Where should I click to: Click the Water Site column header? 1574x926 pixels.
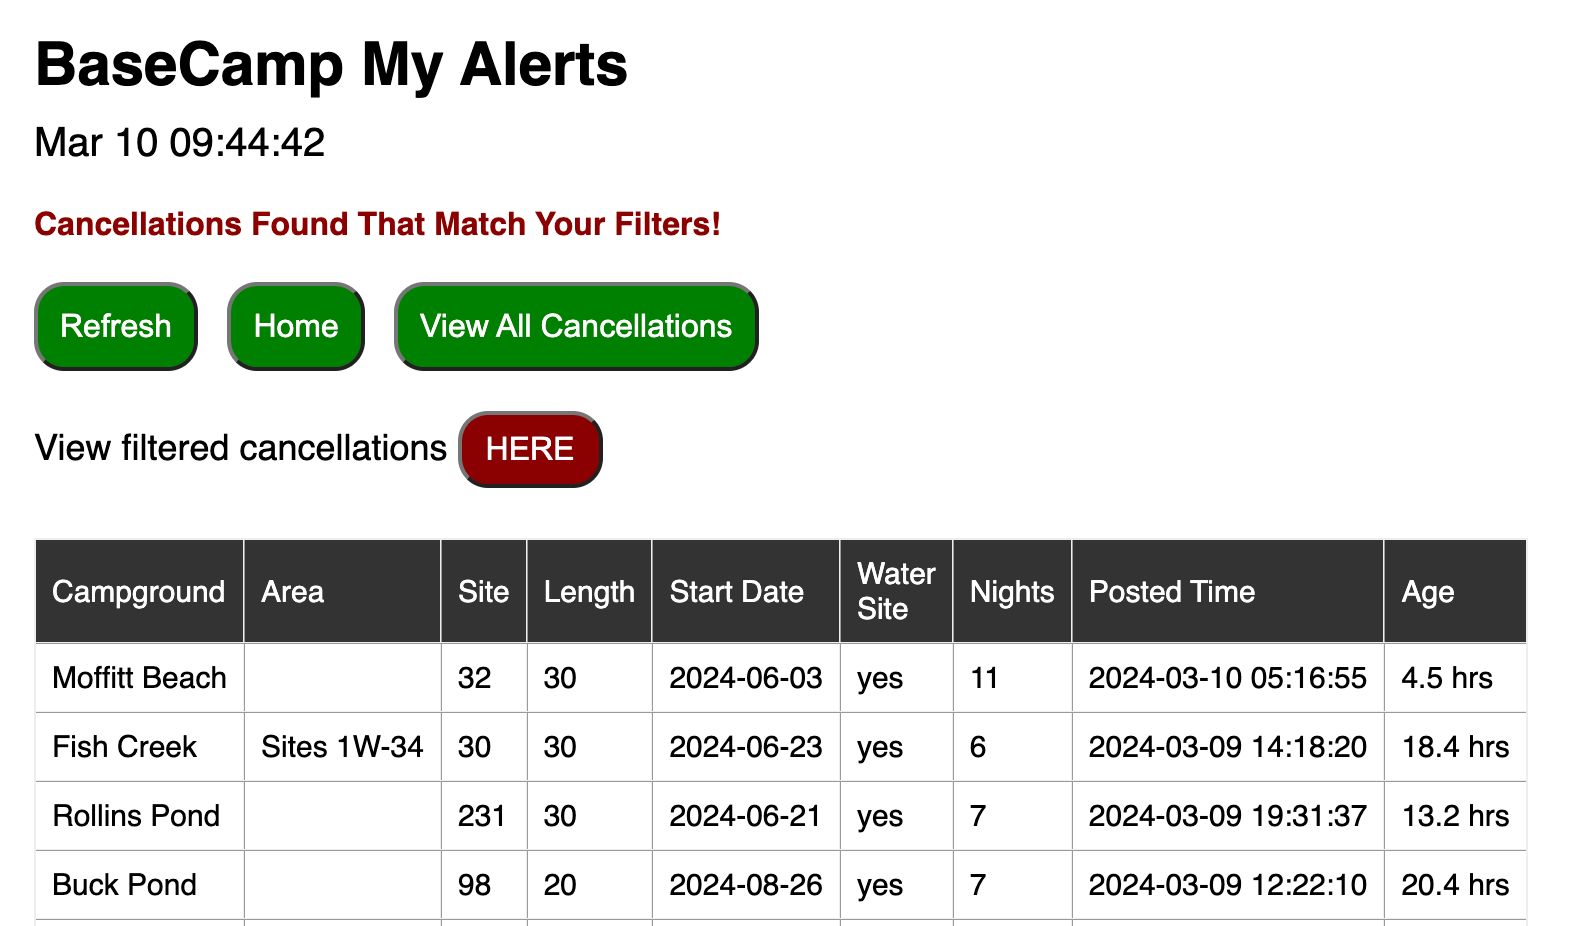tap(896, 591)
